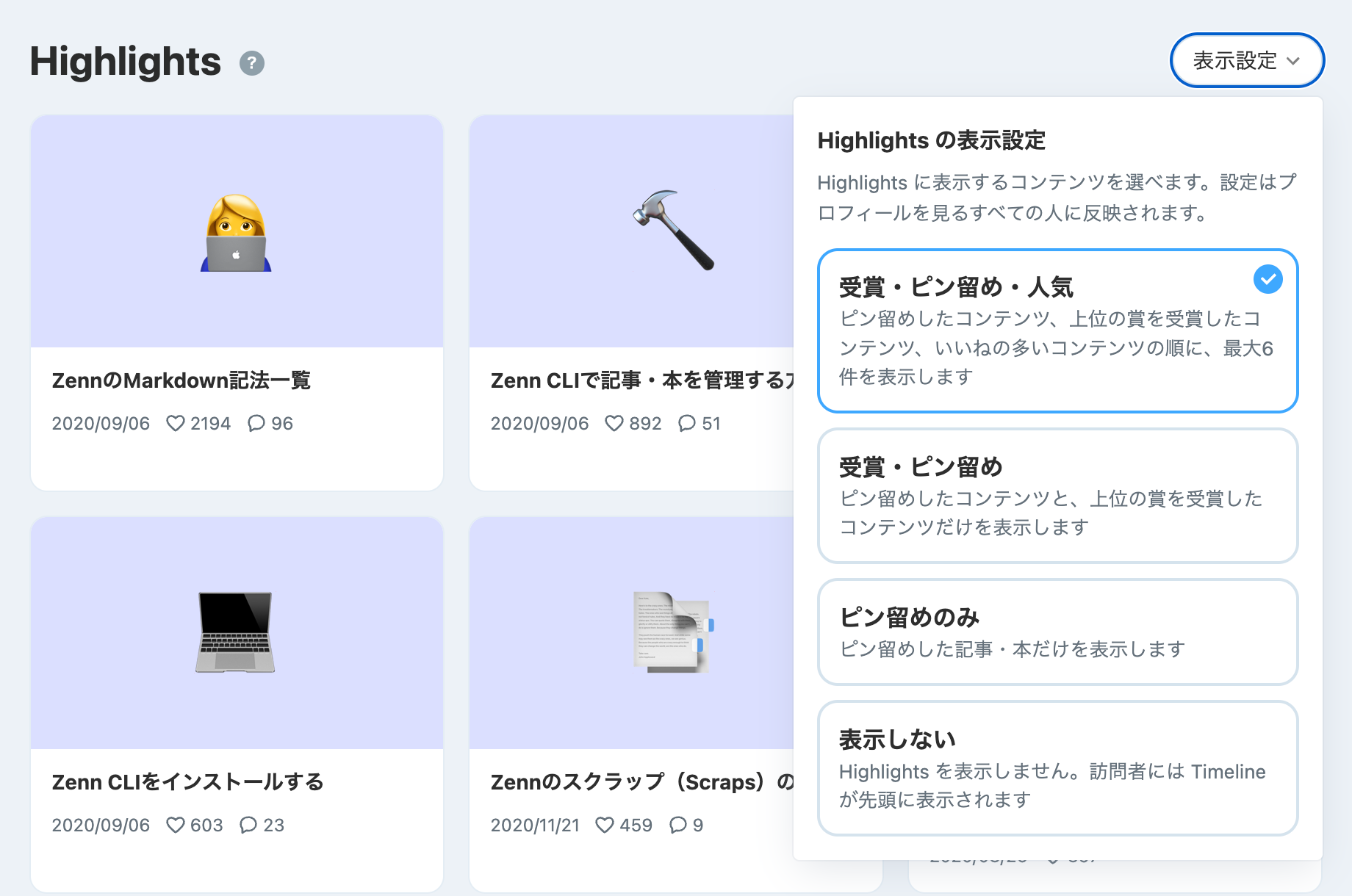
Task: Click the comment icon beside 51
Action: pos(687,424)
